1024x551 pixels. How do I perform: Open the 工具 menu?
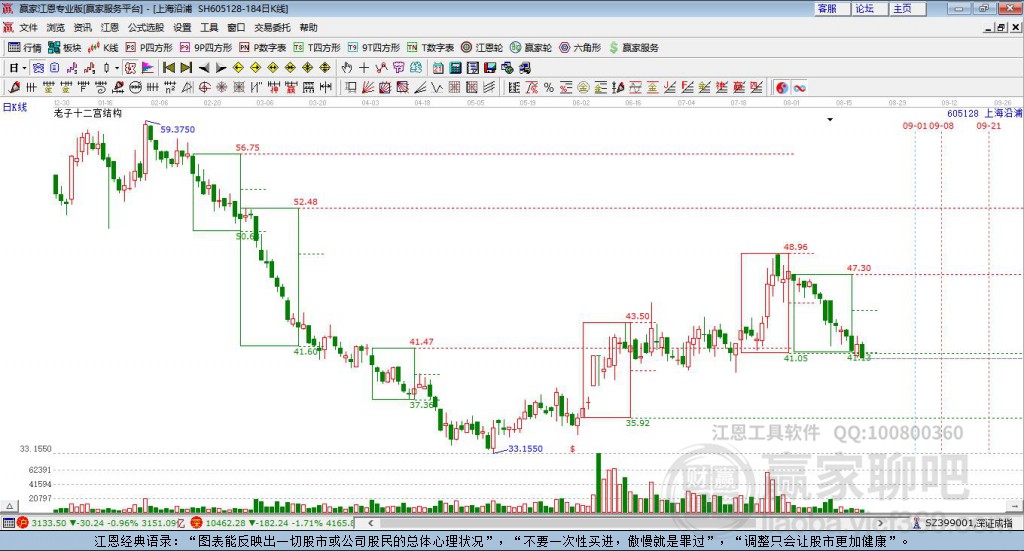click(209, 27)
